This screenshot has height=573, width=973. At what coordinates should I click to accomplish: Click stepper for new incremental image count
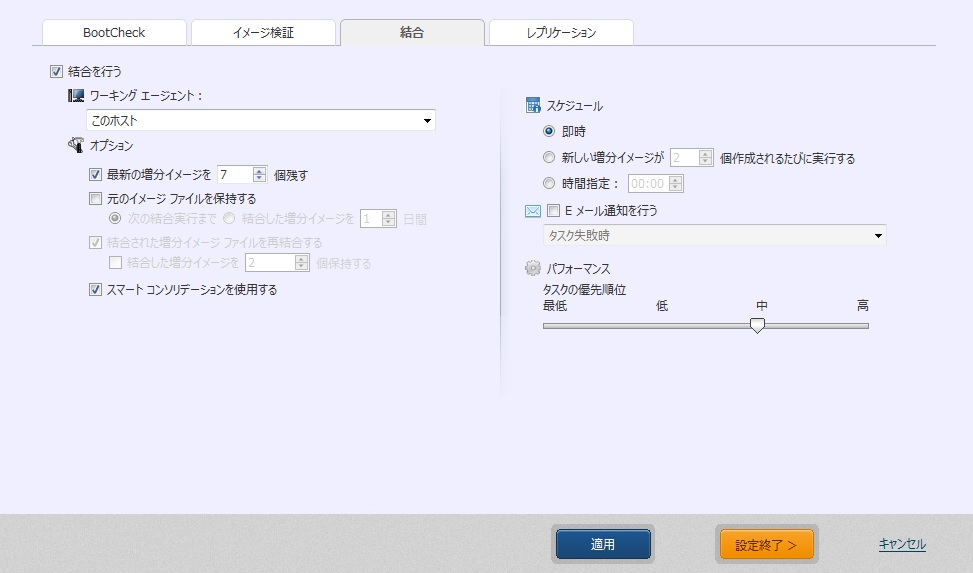point(706,158)
